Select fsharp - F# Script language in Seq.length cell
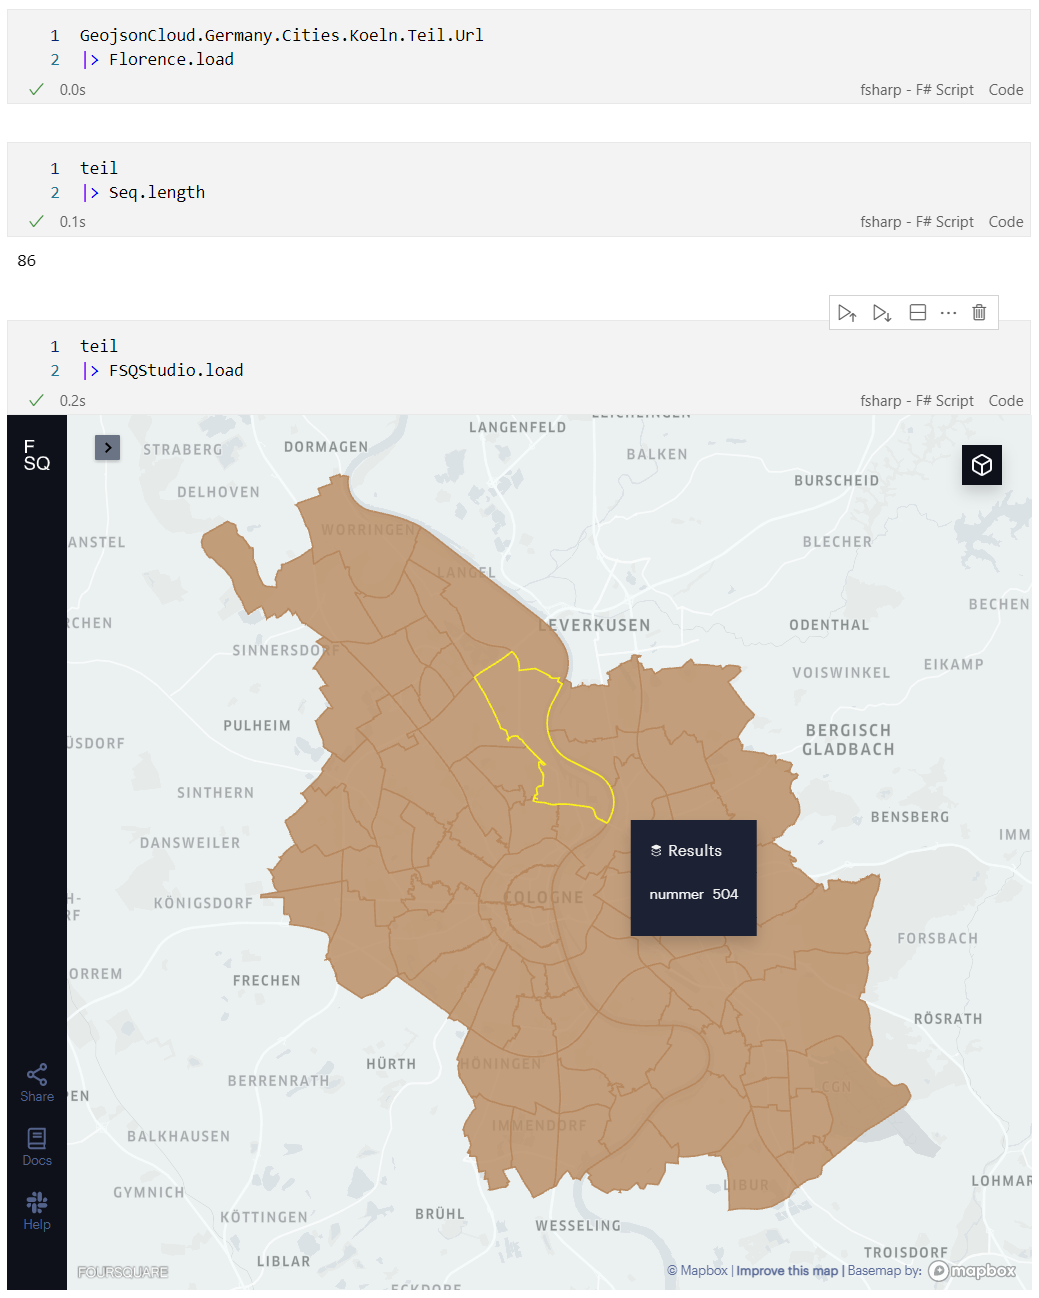The height and width of the screenshot is (1298, 1039). tap(917, 222)
